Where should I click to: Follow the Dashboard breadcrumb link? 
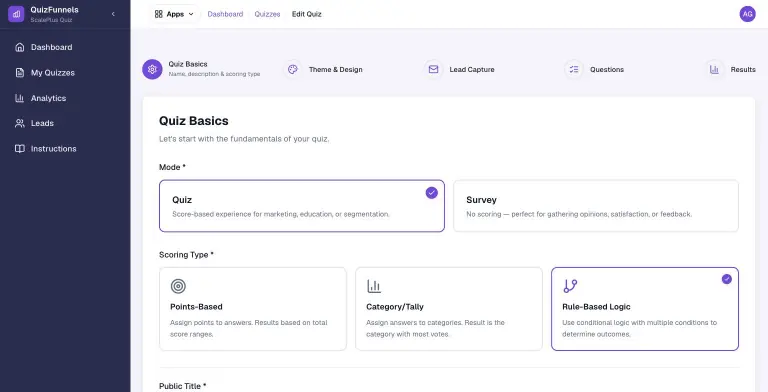point(225,14)
